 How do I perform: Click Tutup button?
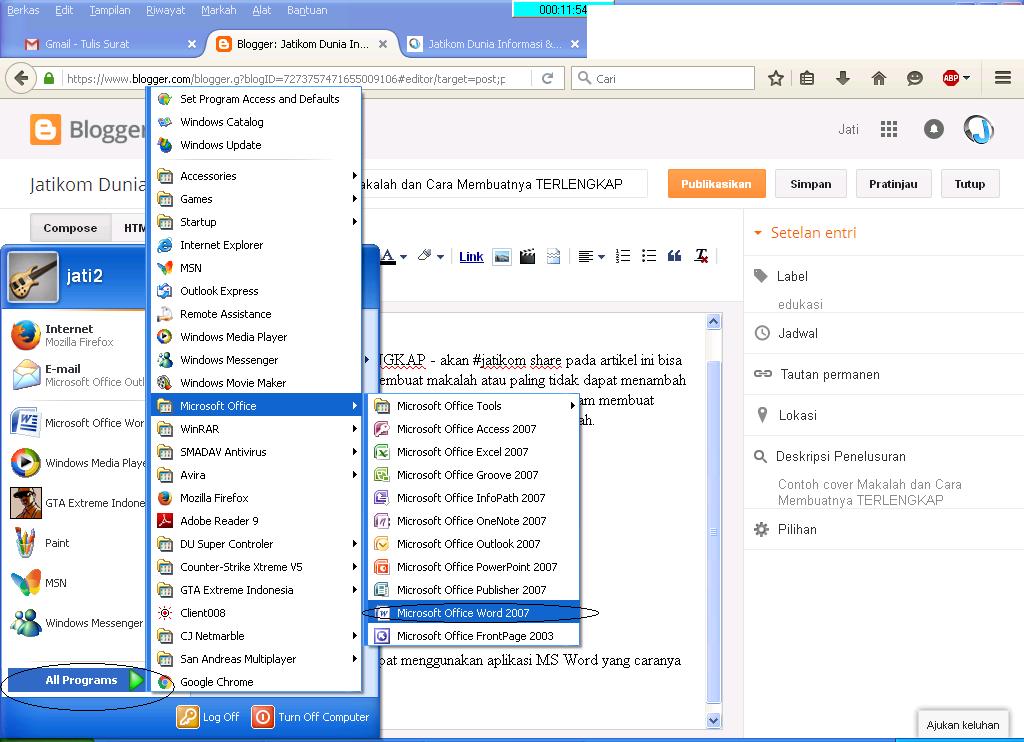[x=970, y=184]
